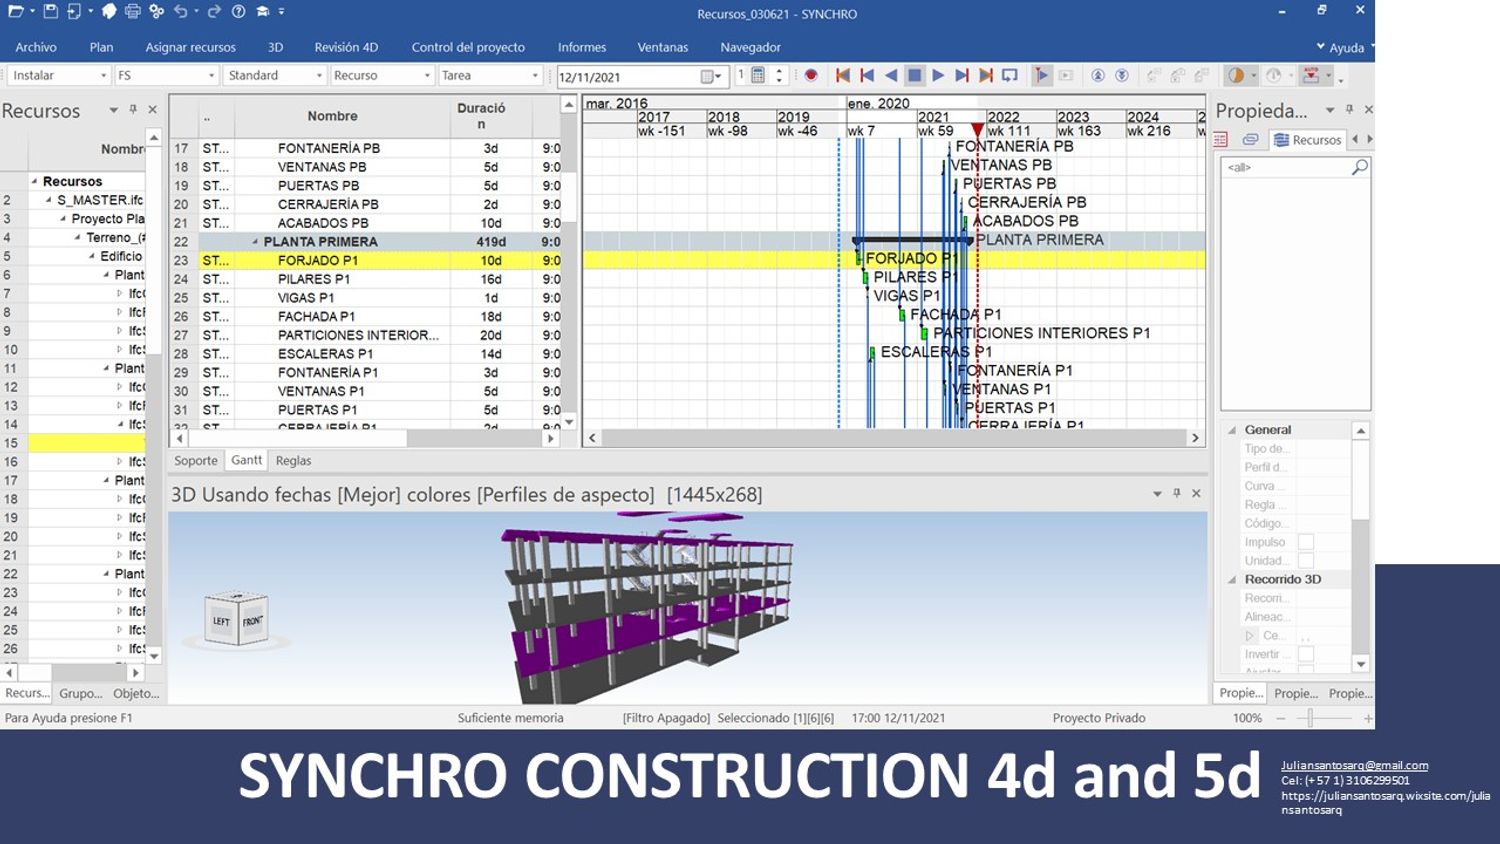Image resolution: width=1500 pixels, height=844 pixels.
Task: Open the Revisión 4D menu
Action: coord(346,47)
